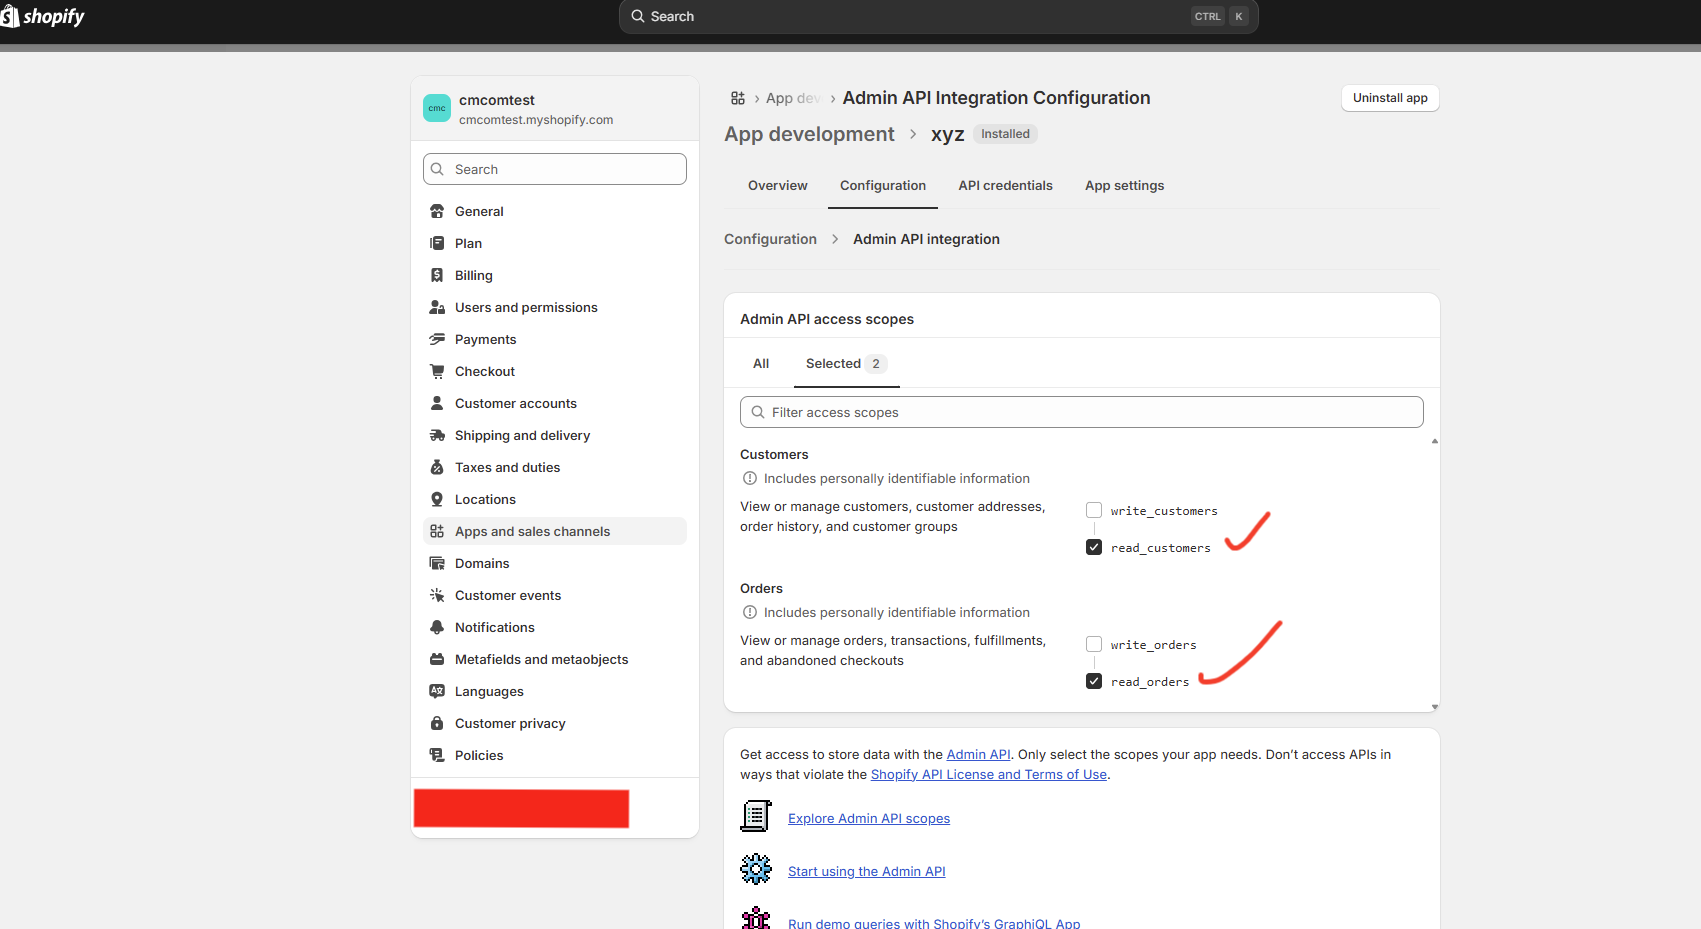Image resolution: width=1701 pixels, height=929 pixels.
Task: Click the Shopify logo
Action: tap(42, 16)
